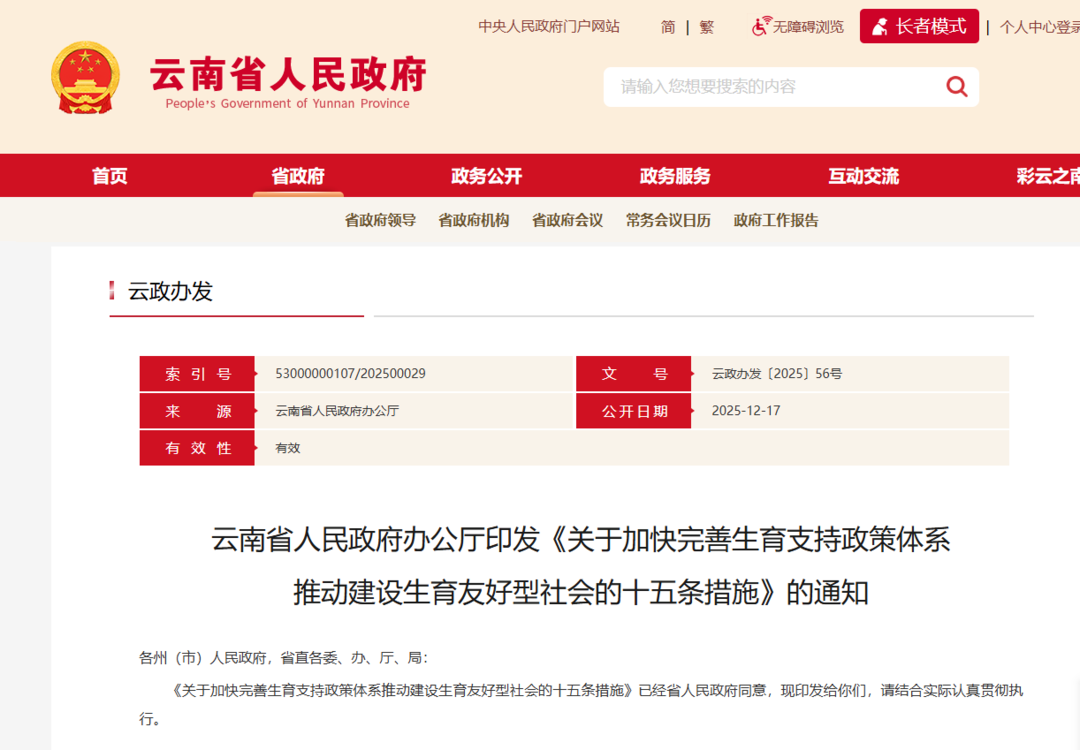Select 省政府领导 submenu item

pos(380,220)
